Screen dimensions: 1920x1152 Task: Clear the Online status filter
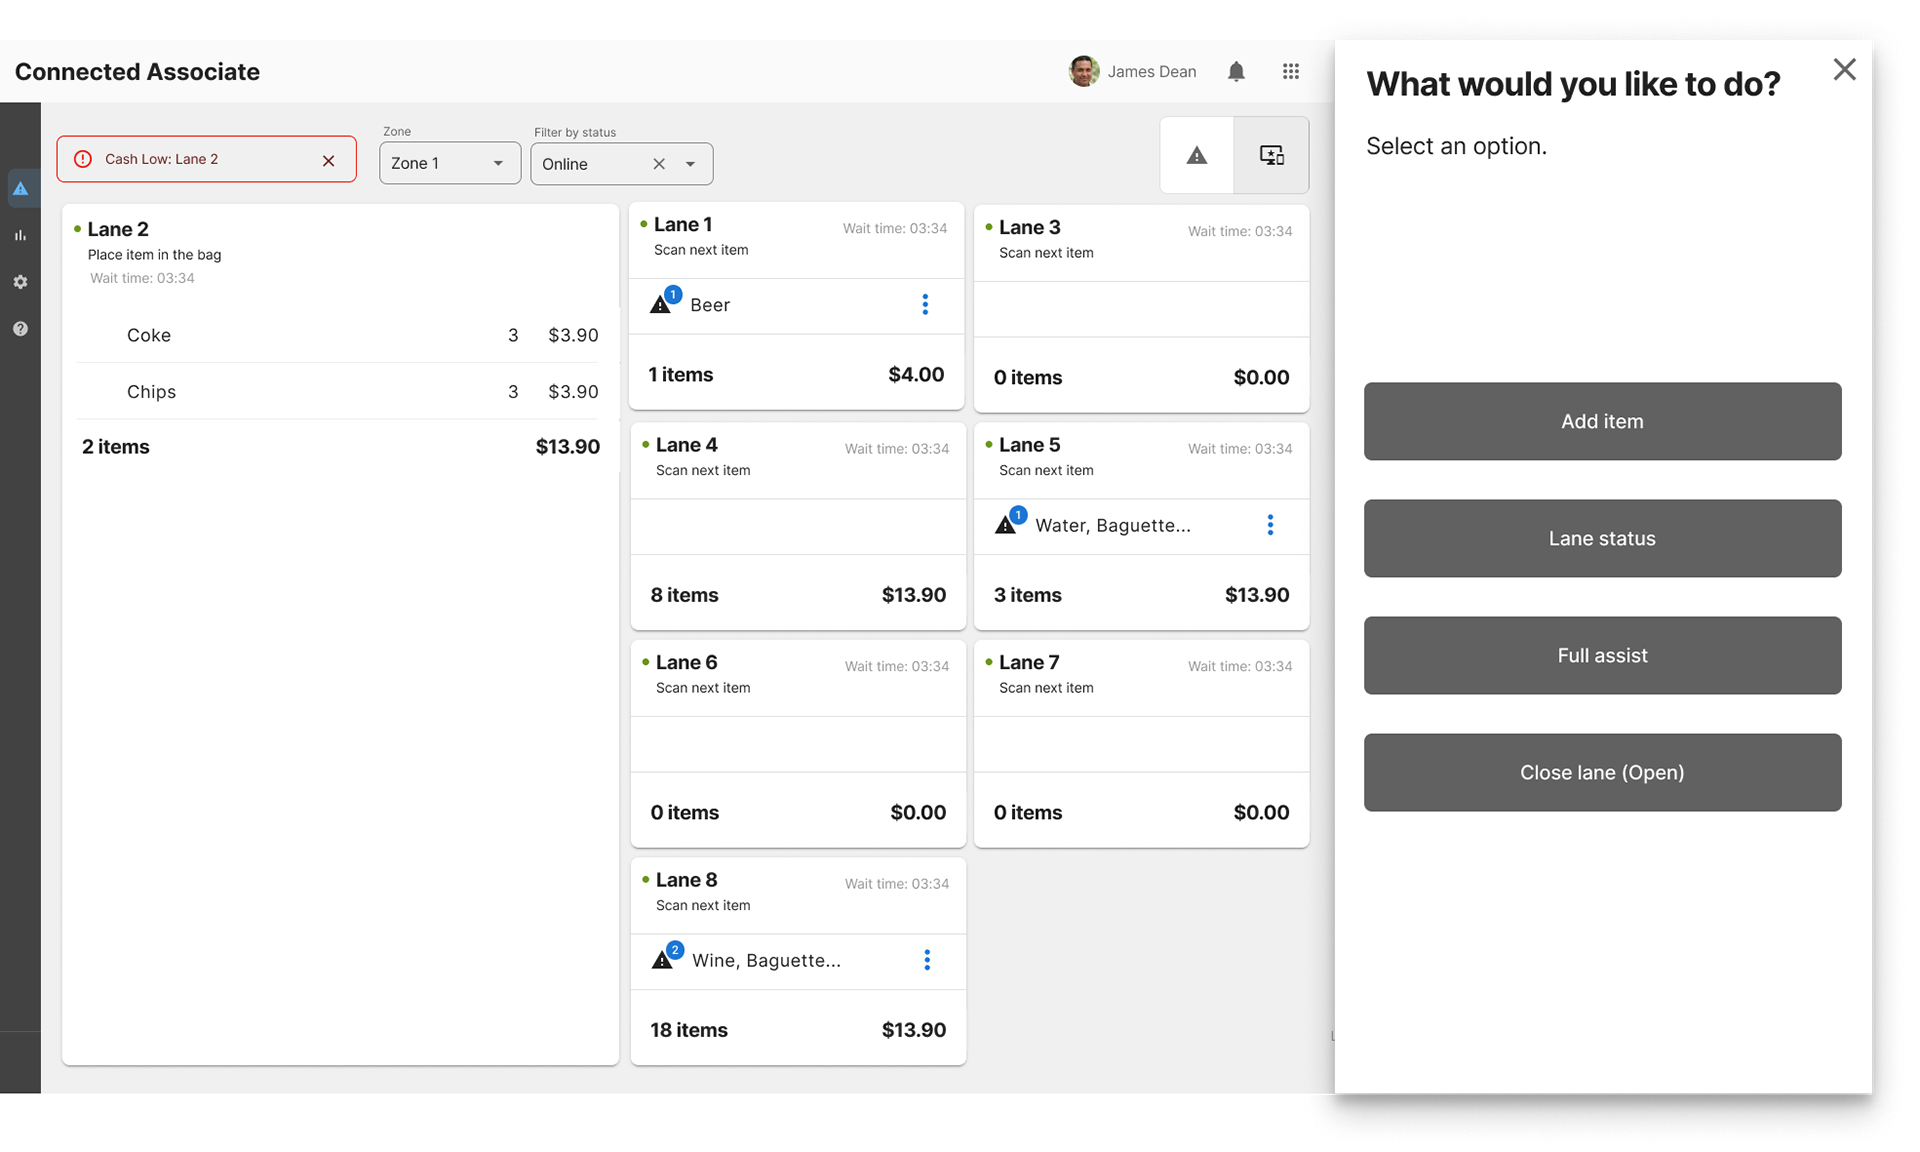click(659, 164)
